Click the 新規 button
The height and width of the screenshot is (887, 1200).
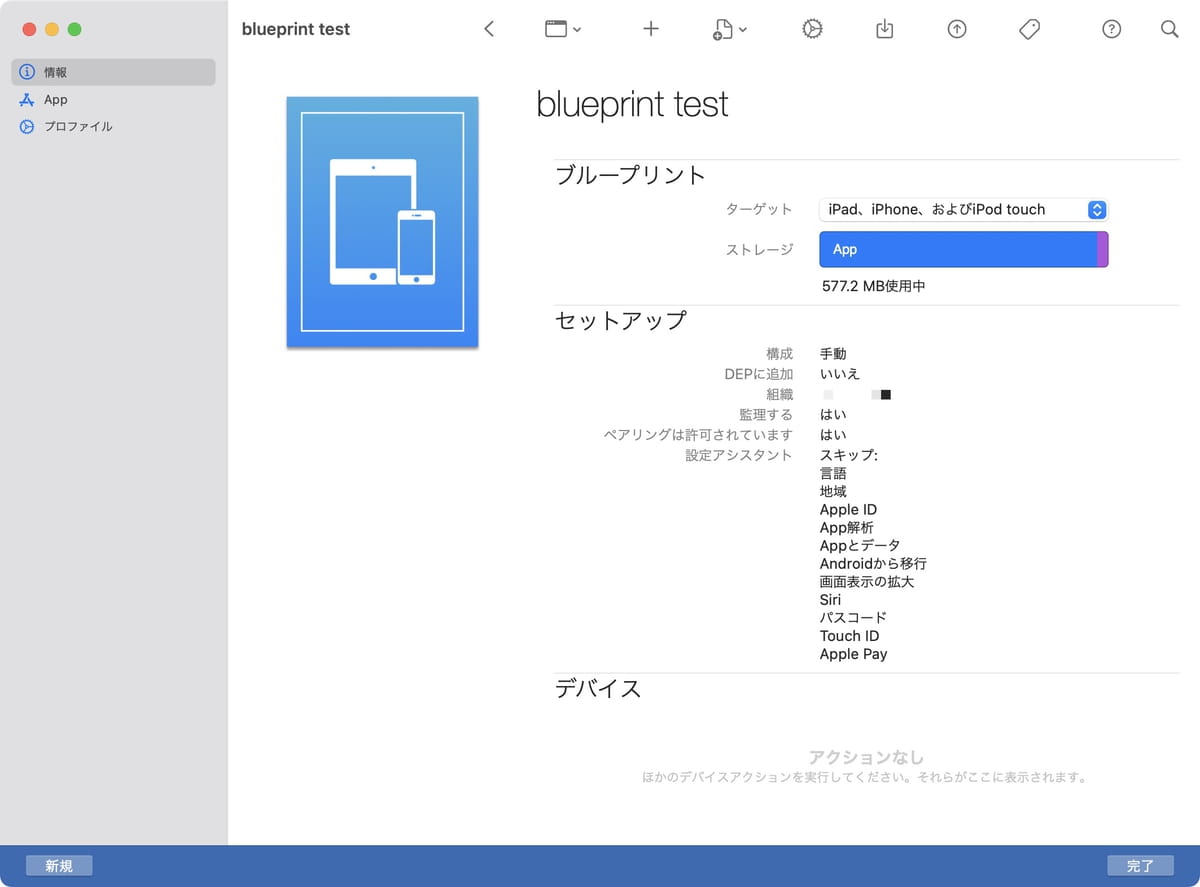click(x=59, y=866)
